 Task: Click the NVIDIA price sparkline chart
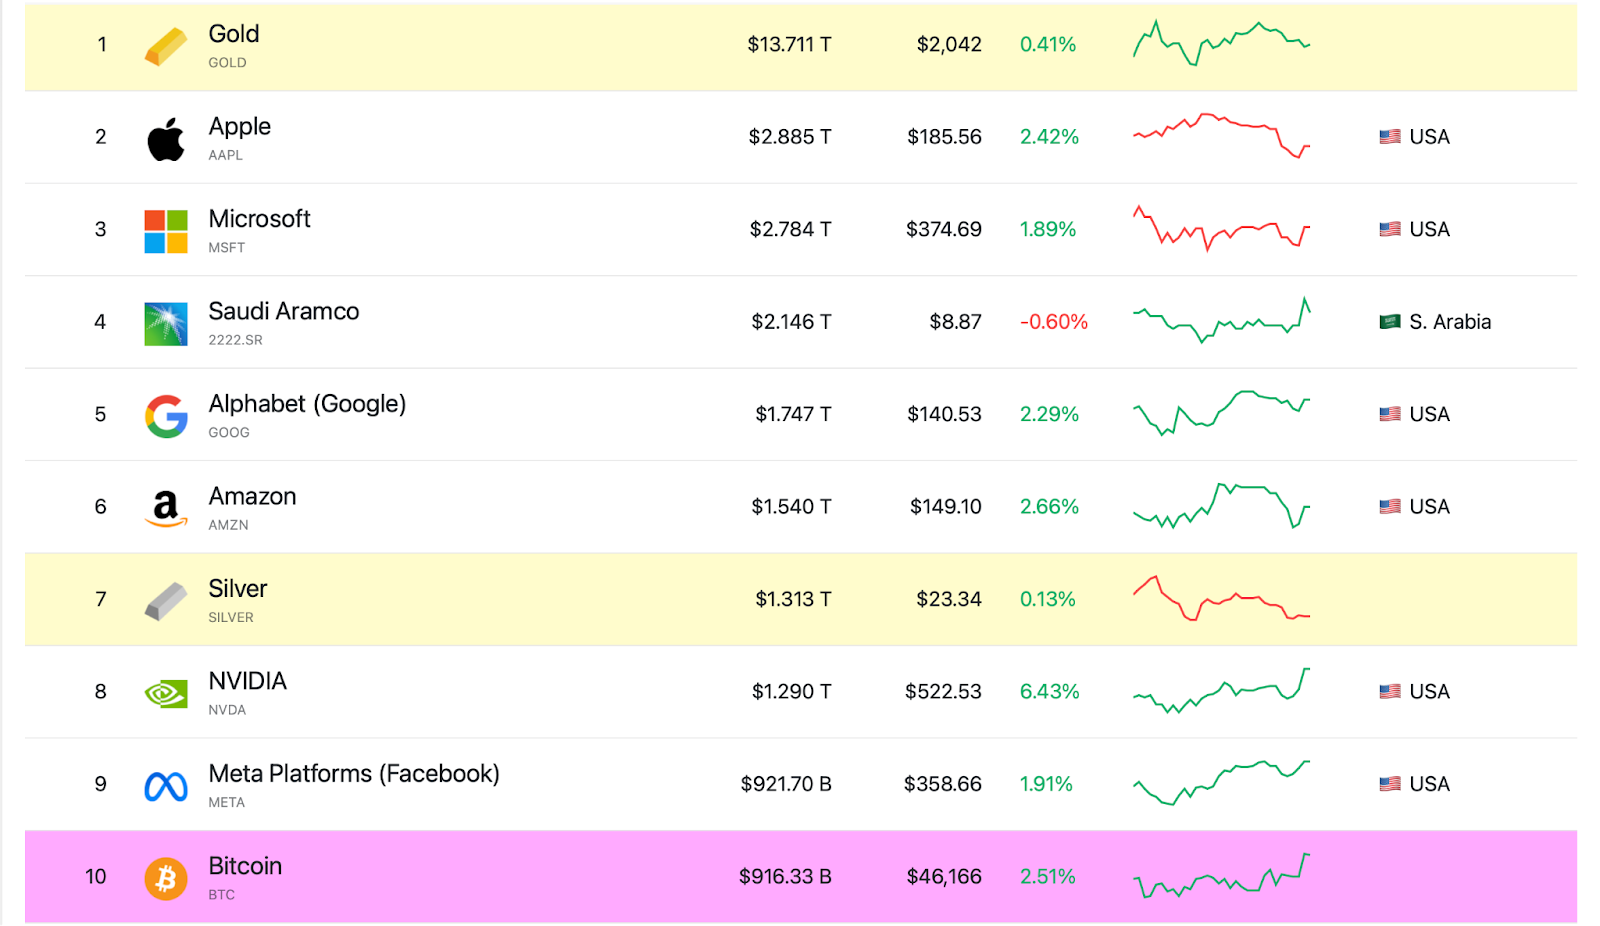[1221, 690]
